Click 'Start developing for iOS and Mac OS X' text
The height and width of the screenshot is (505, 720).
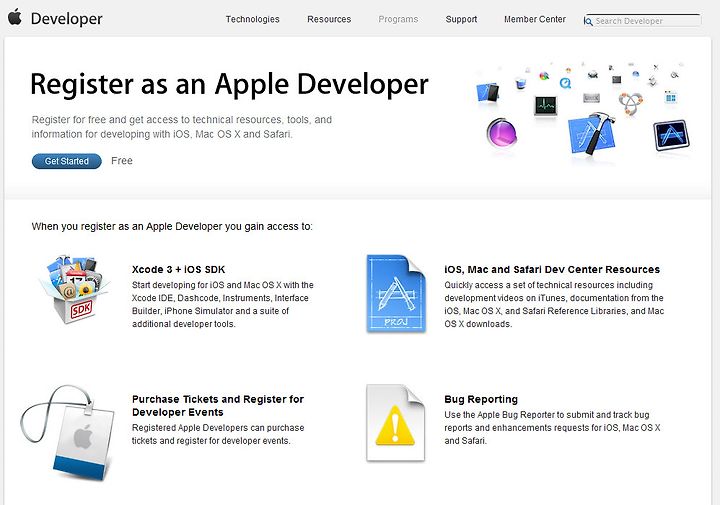point(223,304)
